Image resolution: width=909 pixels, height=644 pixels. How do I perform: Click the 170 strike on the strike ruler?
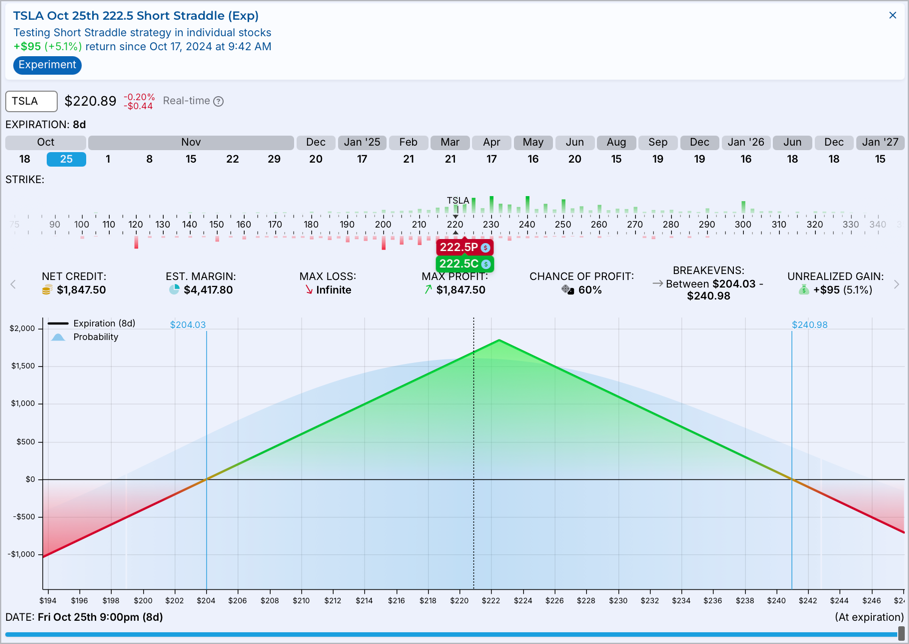click(275, 225)
